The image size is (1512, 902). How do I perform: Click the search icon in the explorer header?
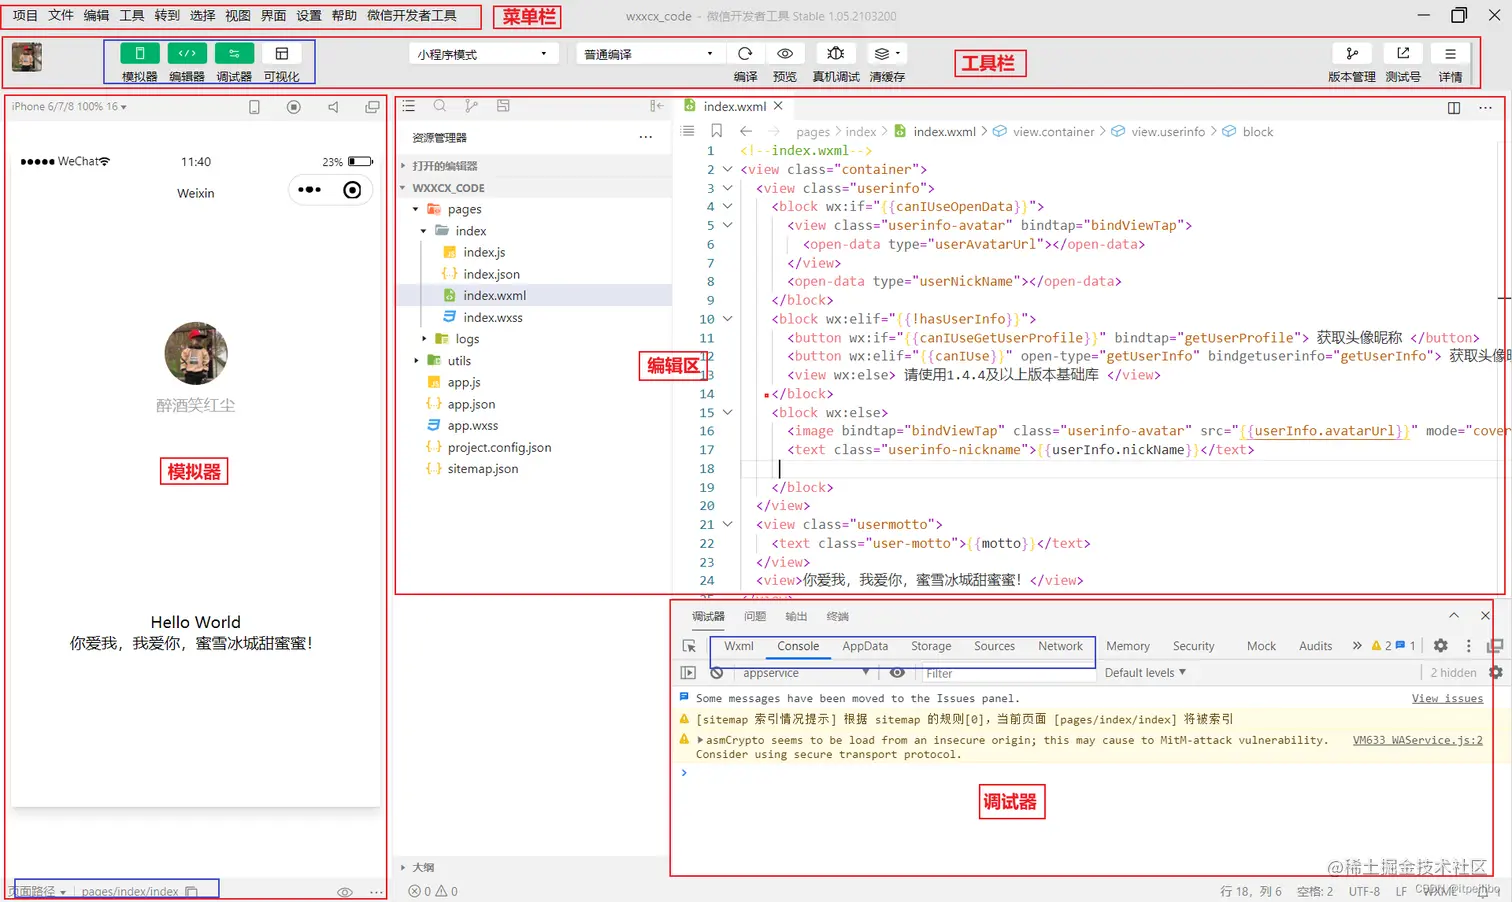coord(440,106)
